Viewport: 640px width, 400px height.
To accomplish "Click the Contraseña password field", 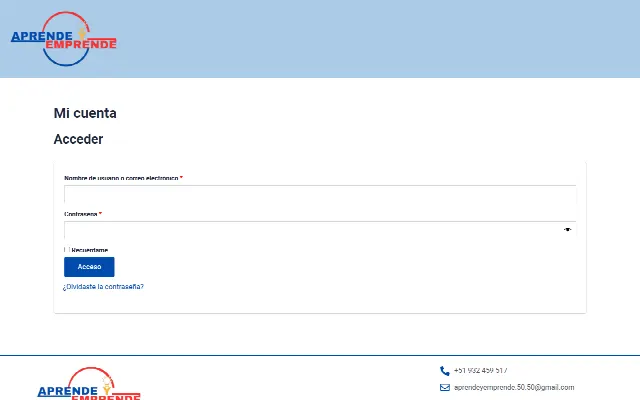I will [x=320, y=230].
